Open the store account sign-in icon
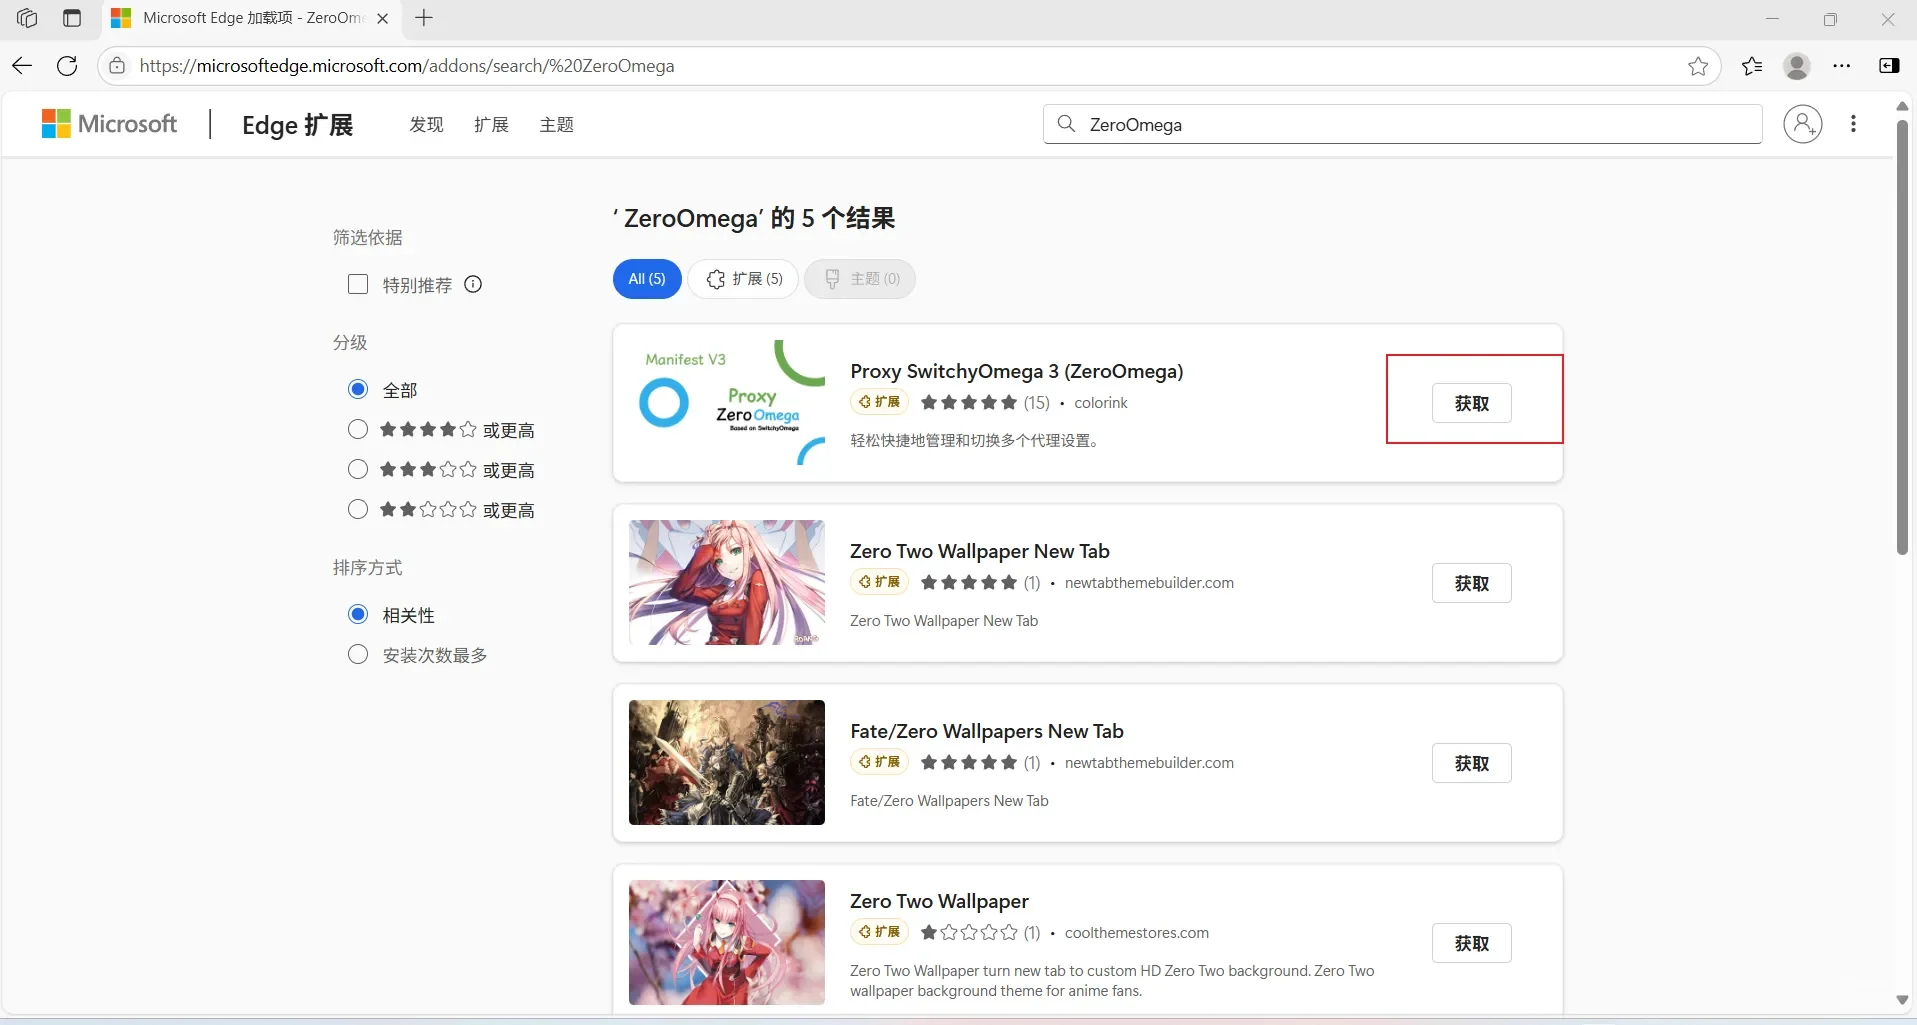1917x1025 pixels. coord(1802,124)
